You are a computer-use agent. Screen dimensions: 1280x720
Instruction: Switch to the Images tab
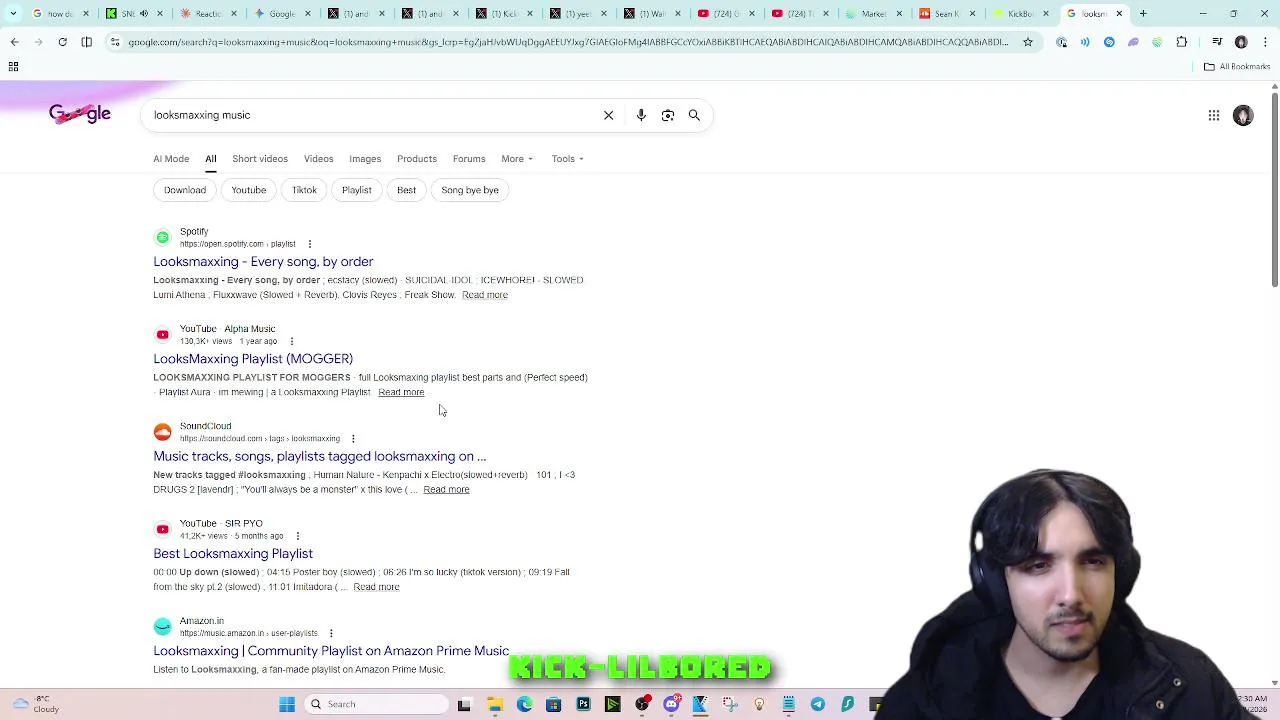(365, 159)
